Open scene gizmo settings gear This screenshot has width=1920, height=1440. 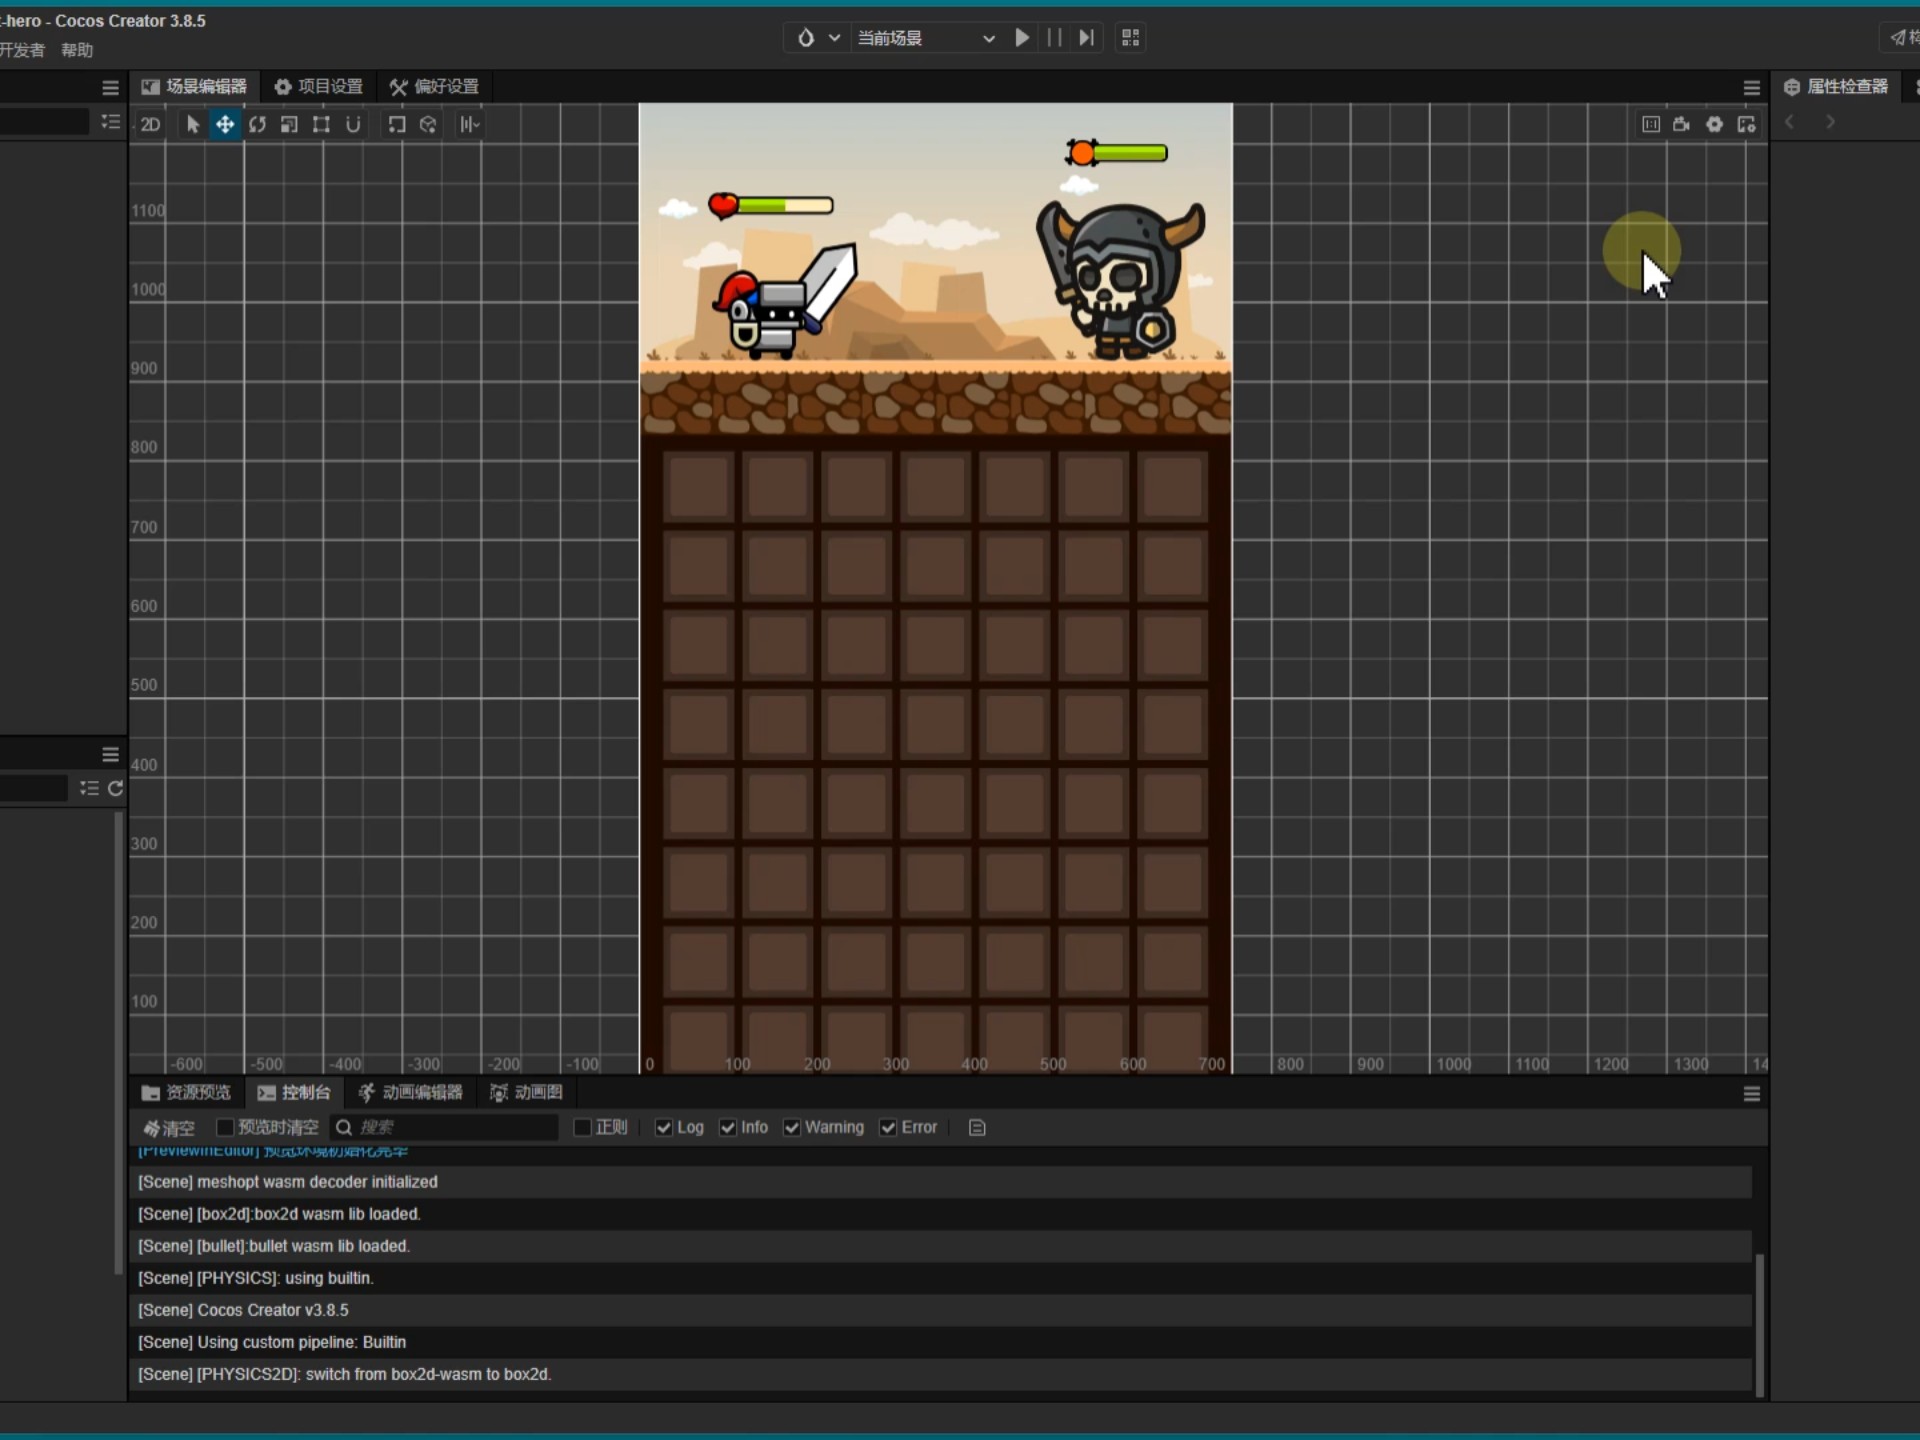point(1715,124)
